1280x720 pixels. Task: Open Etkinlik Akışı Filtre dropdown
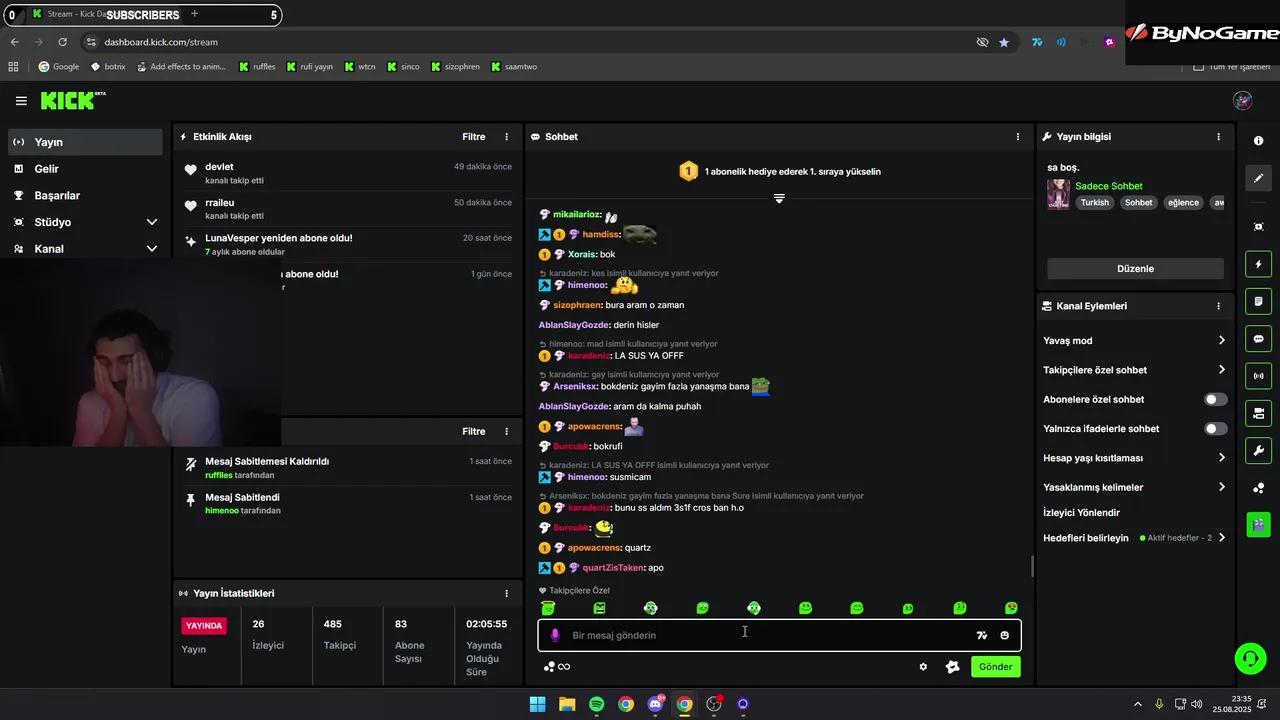(x=474, y=137)
